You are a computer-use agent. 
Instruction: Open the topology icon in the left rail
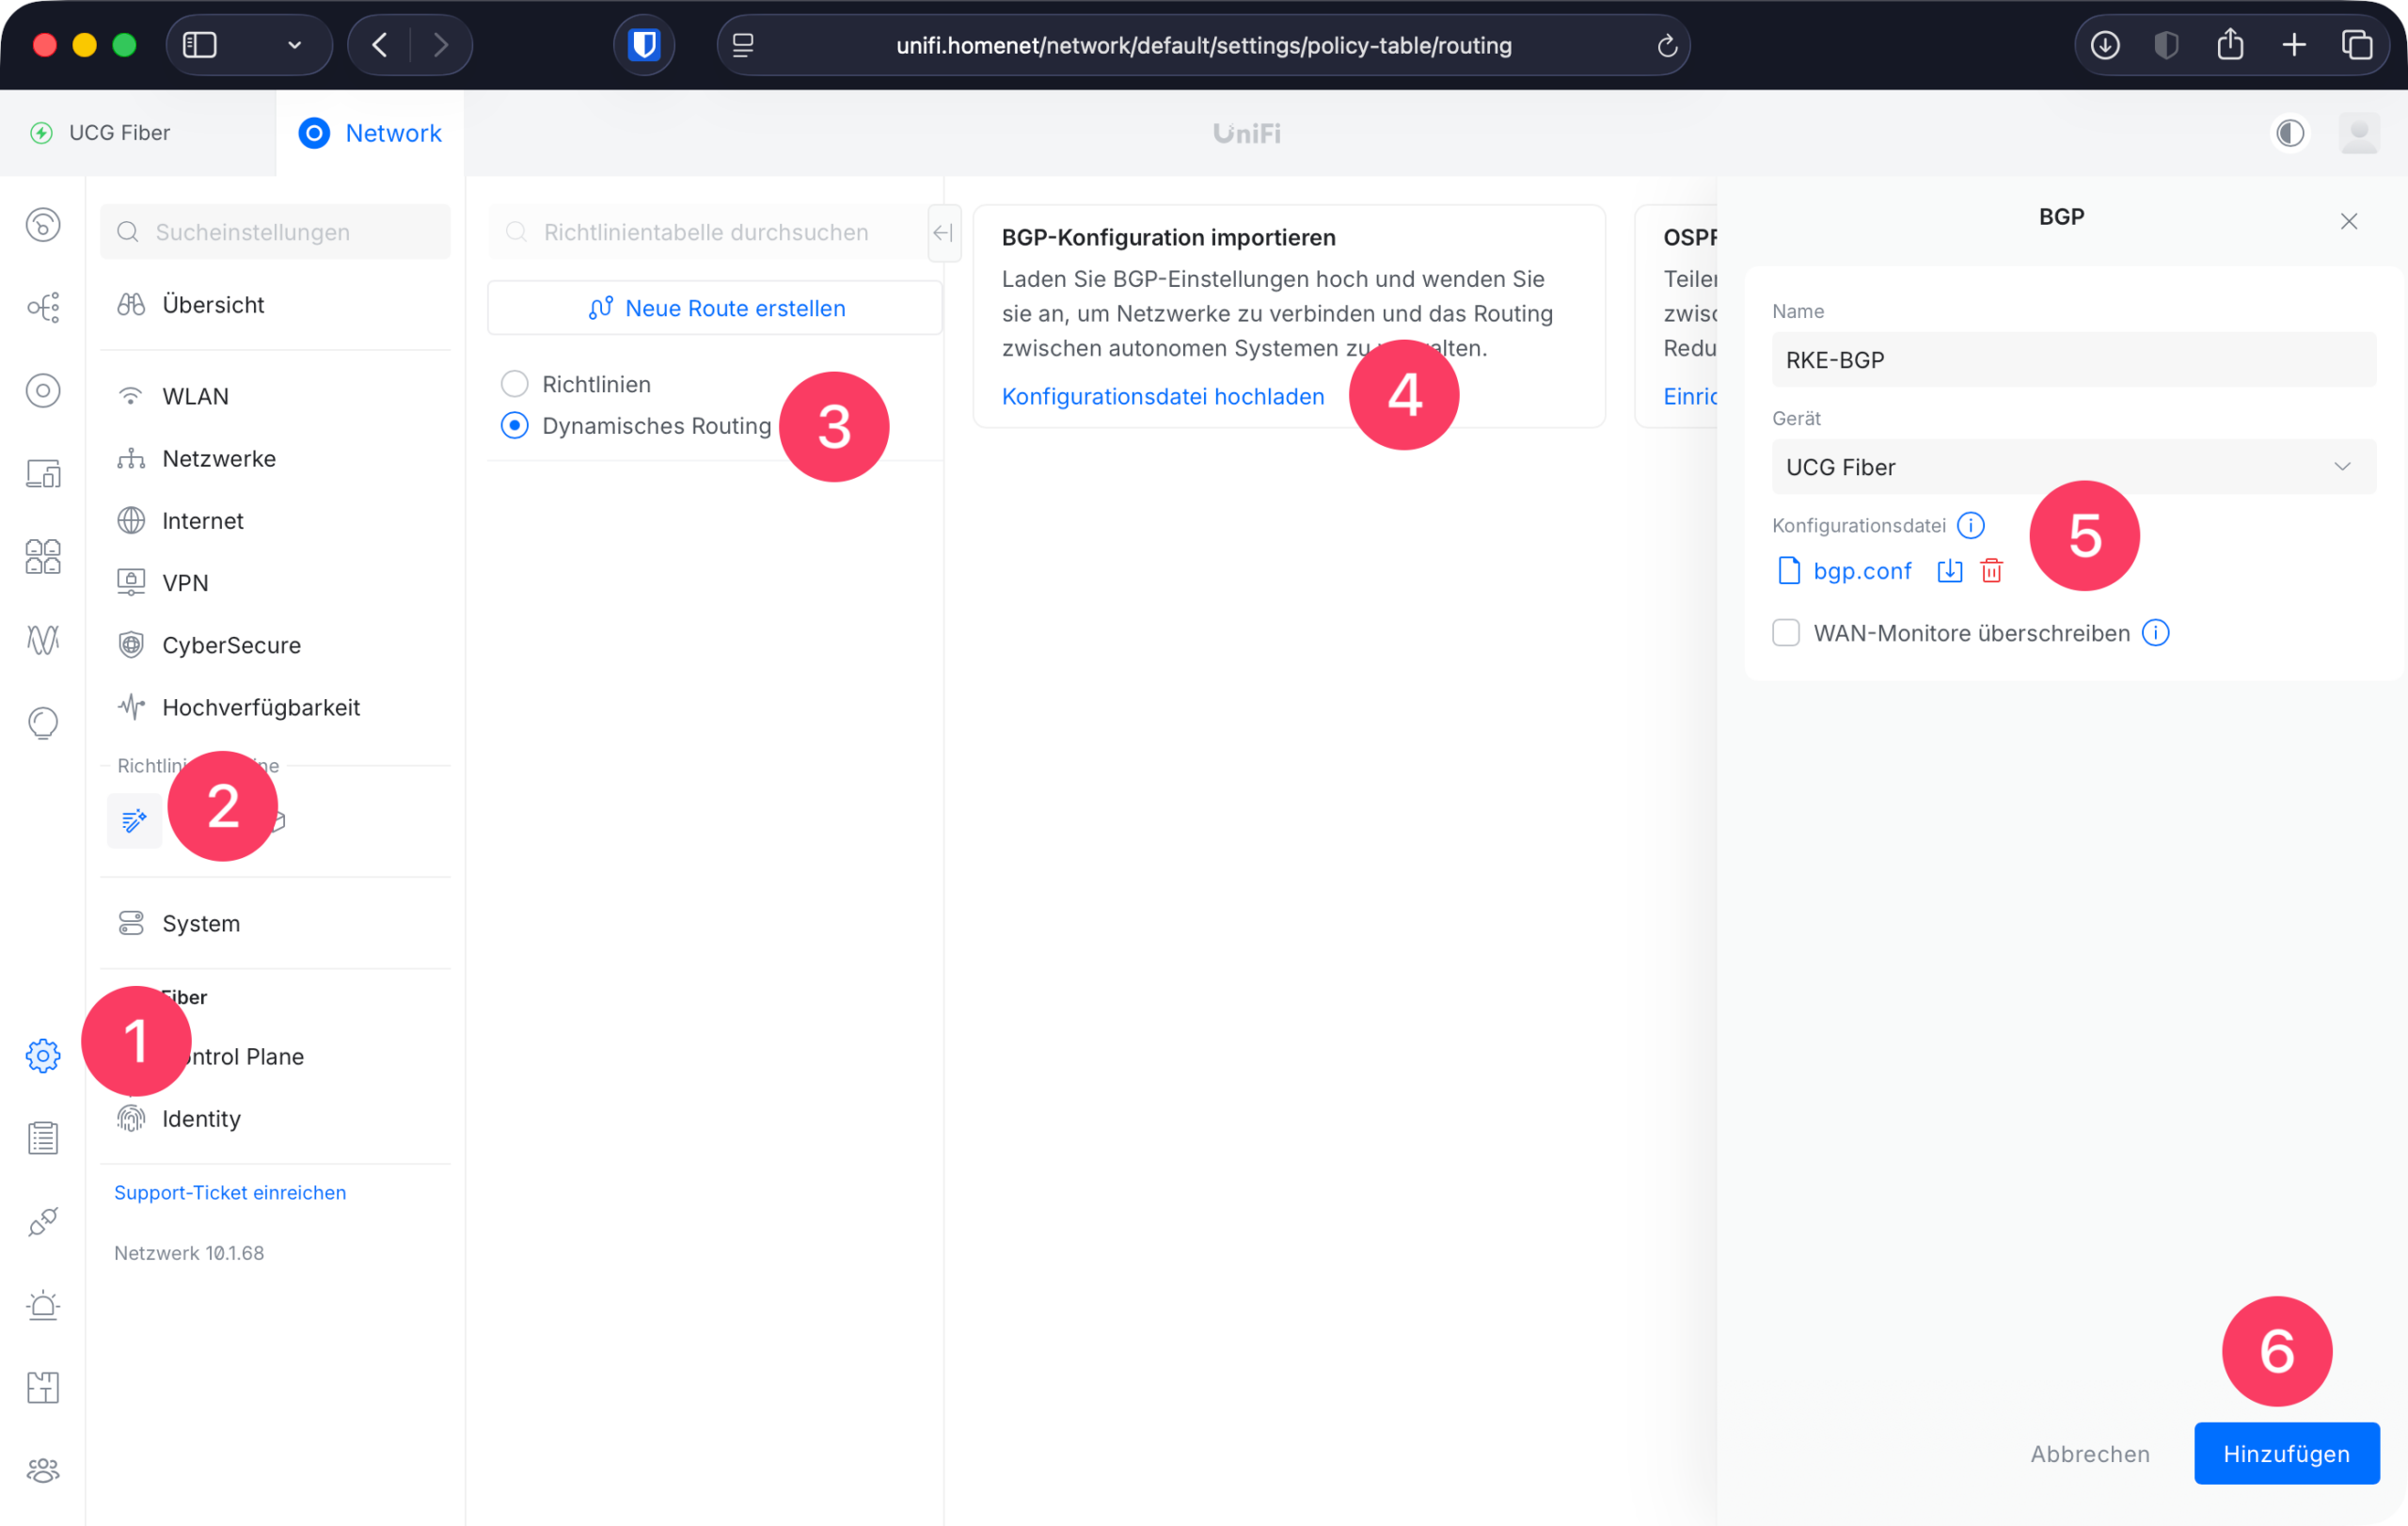click(x=43, y=307)
